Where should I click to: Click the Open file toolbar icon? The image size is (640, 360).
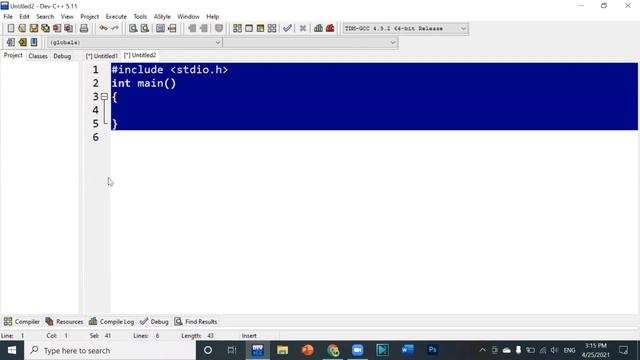(22, 28)
